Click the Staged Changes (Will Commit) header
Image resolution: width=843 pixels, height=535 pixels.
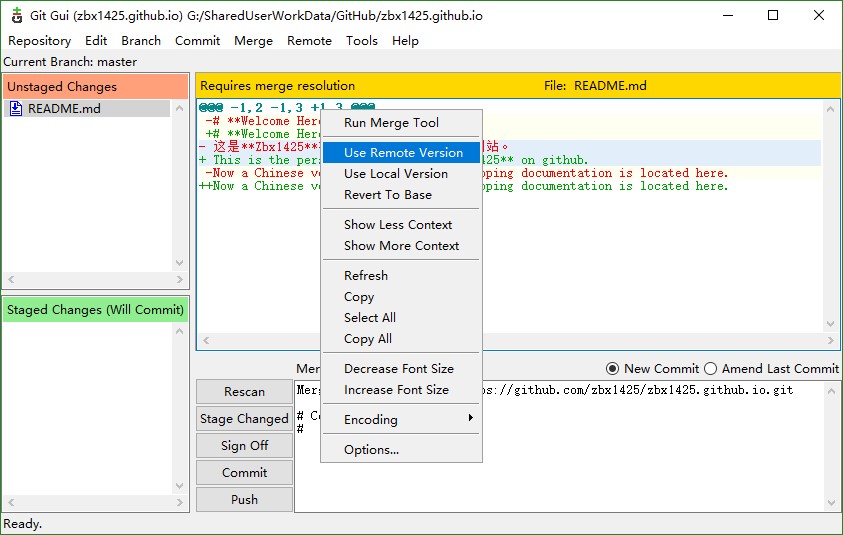(x=95, y=310)
